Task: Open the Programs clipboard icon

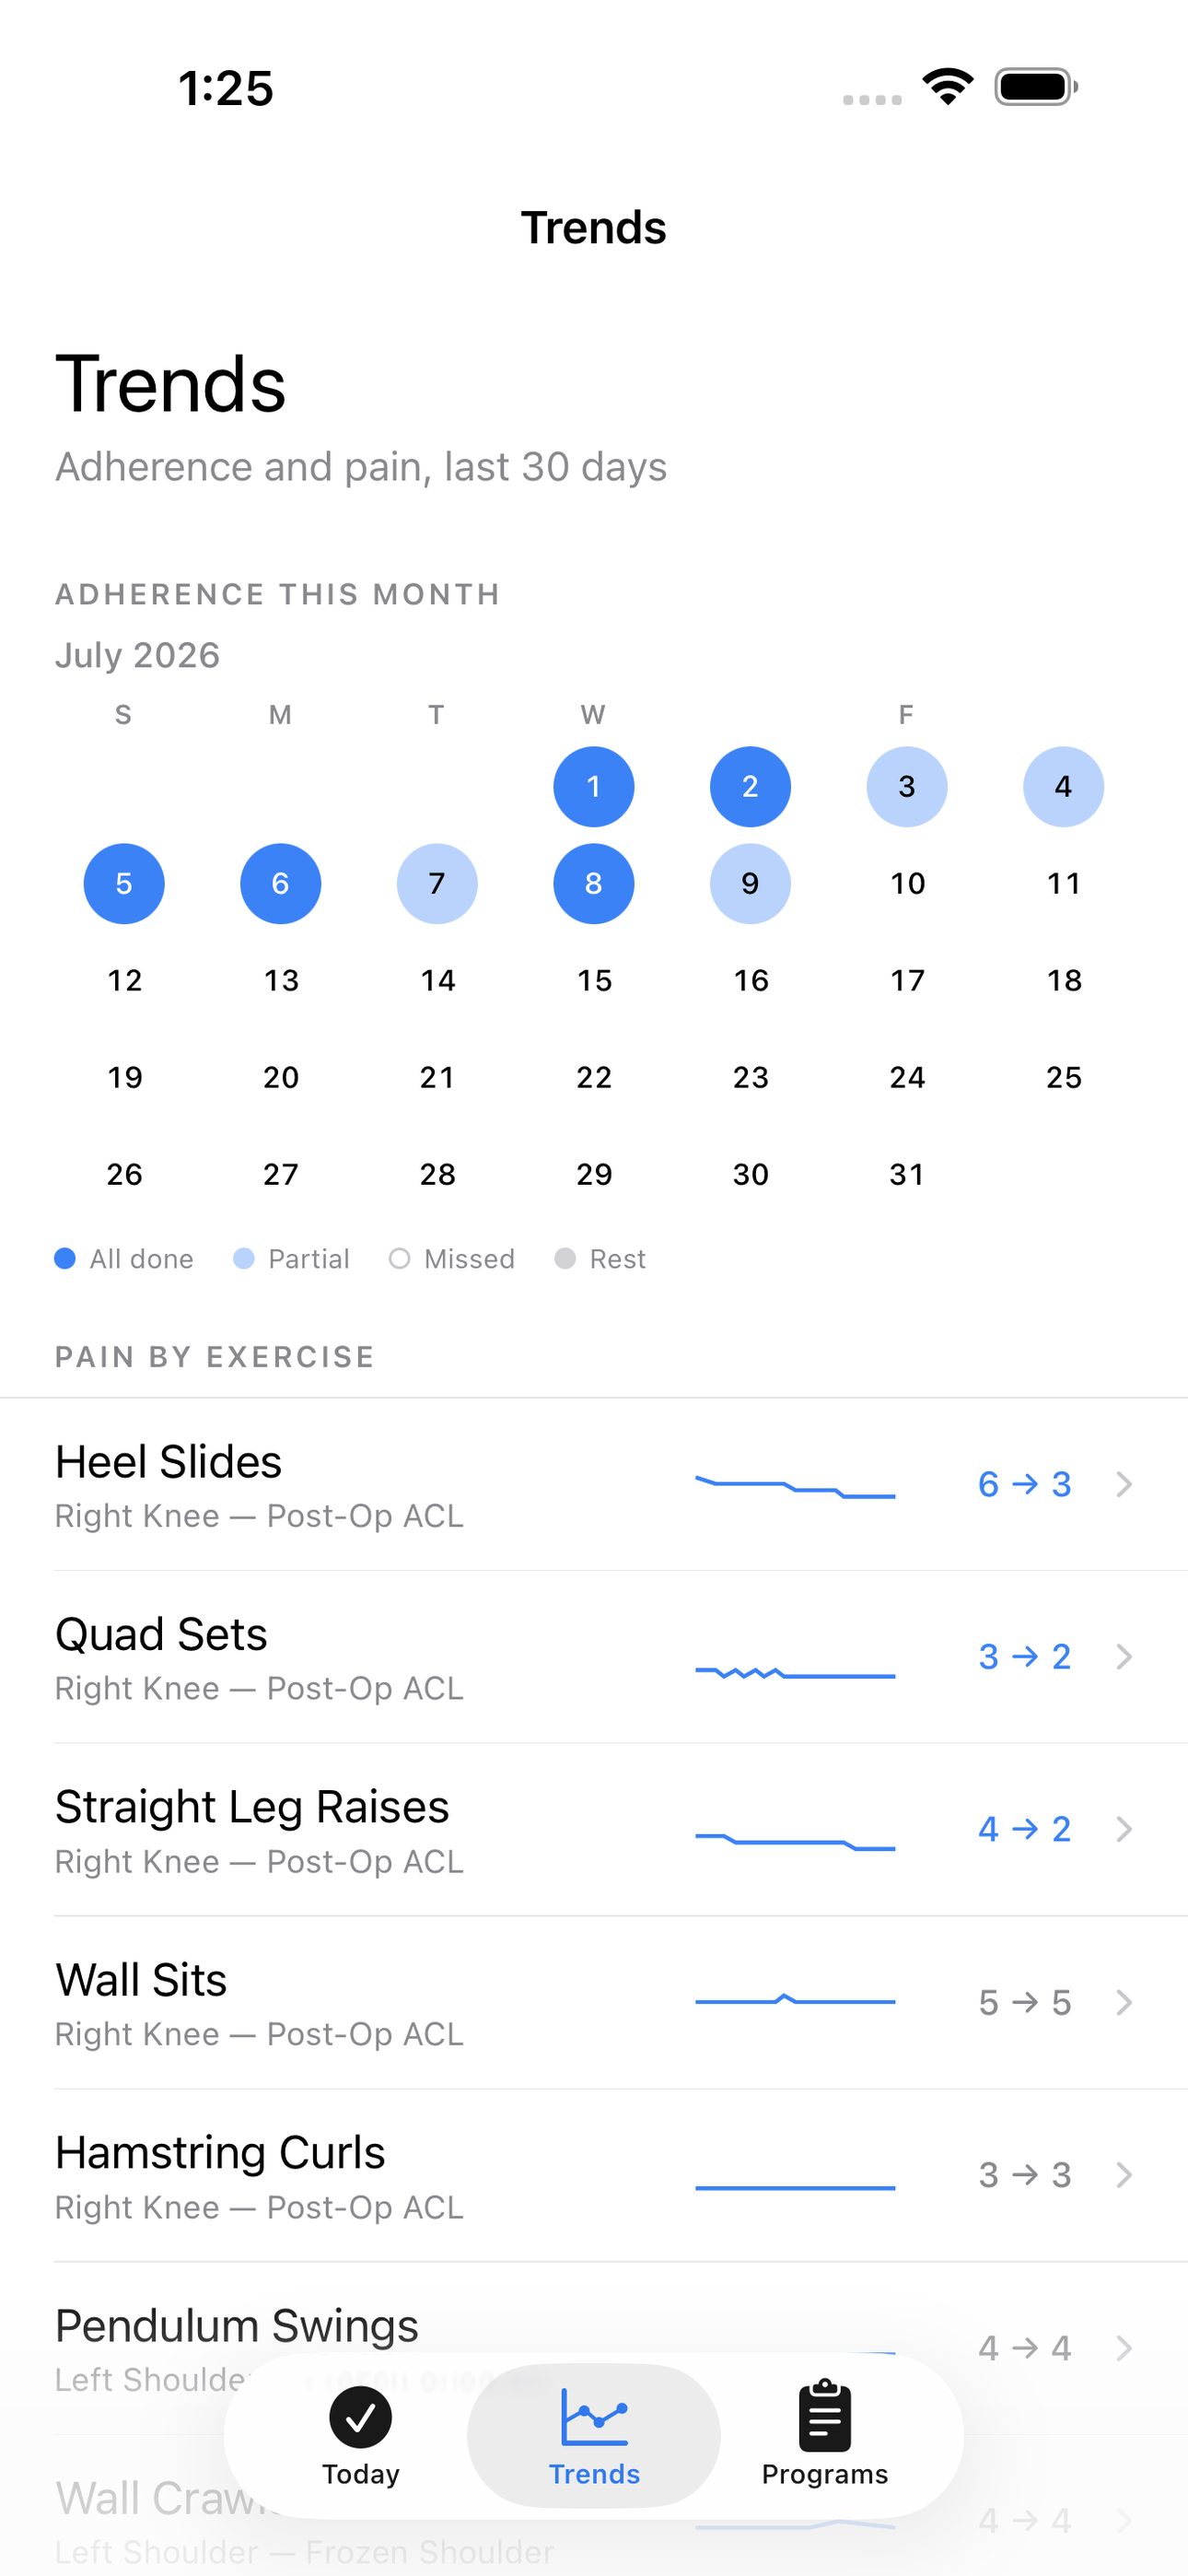Action: pos(825,2416)
